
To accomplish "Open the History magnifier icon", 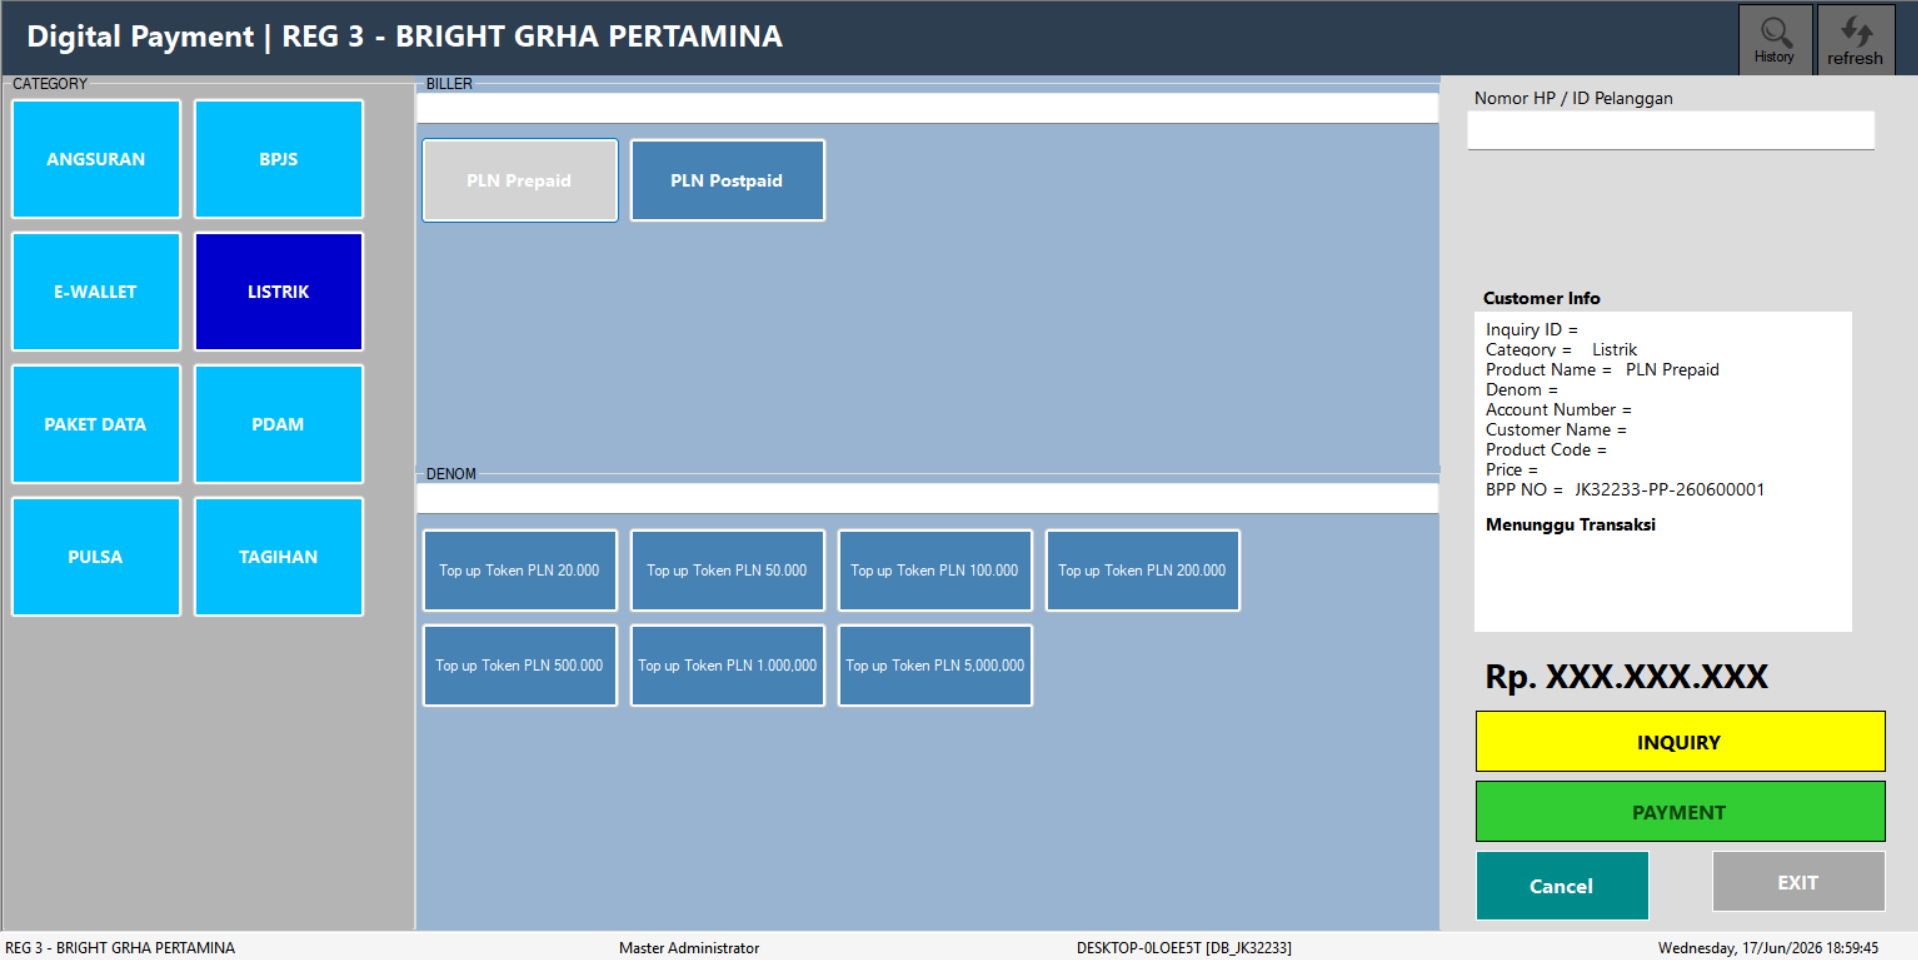I will click(x=1775, y=39).
